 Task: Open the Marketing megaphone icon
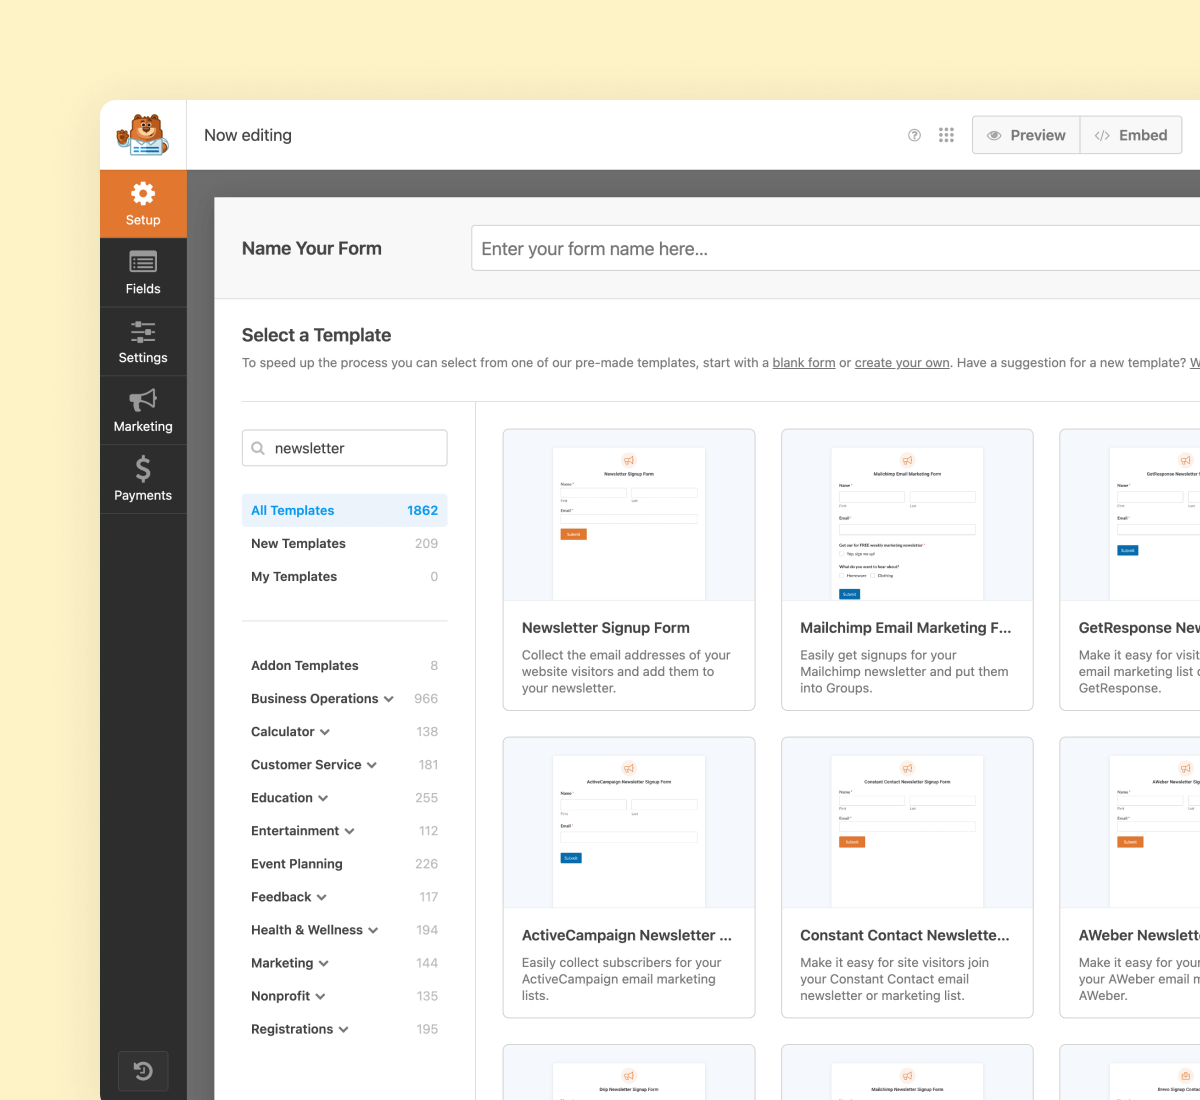pos(143,400)
